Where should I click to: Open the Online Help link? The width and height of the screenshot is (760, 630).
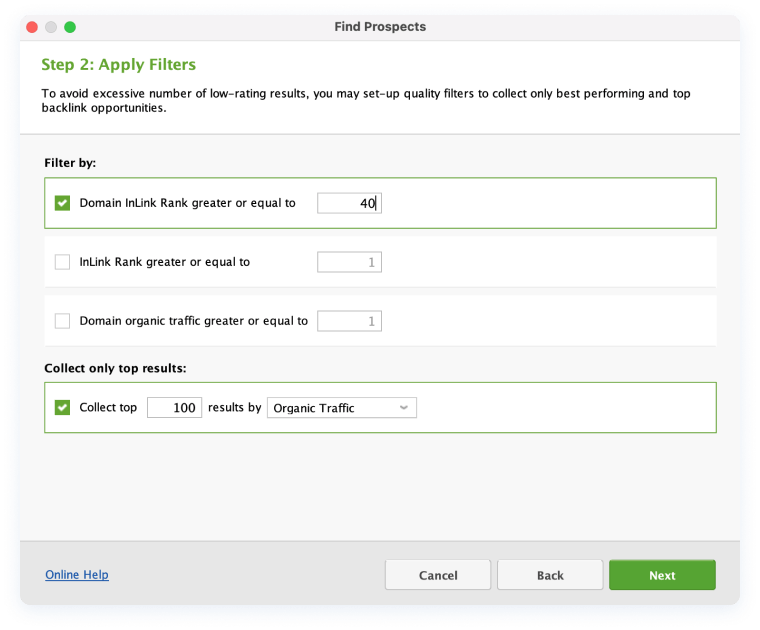(77, 575)
